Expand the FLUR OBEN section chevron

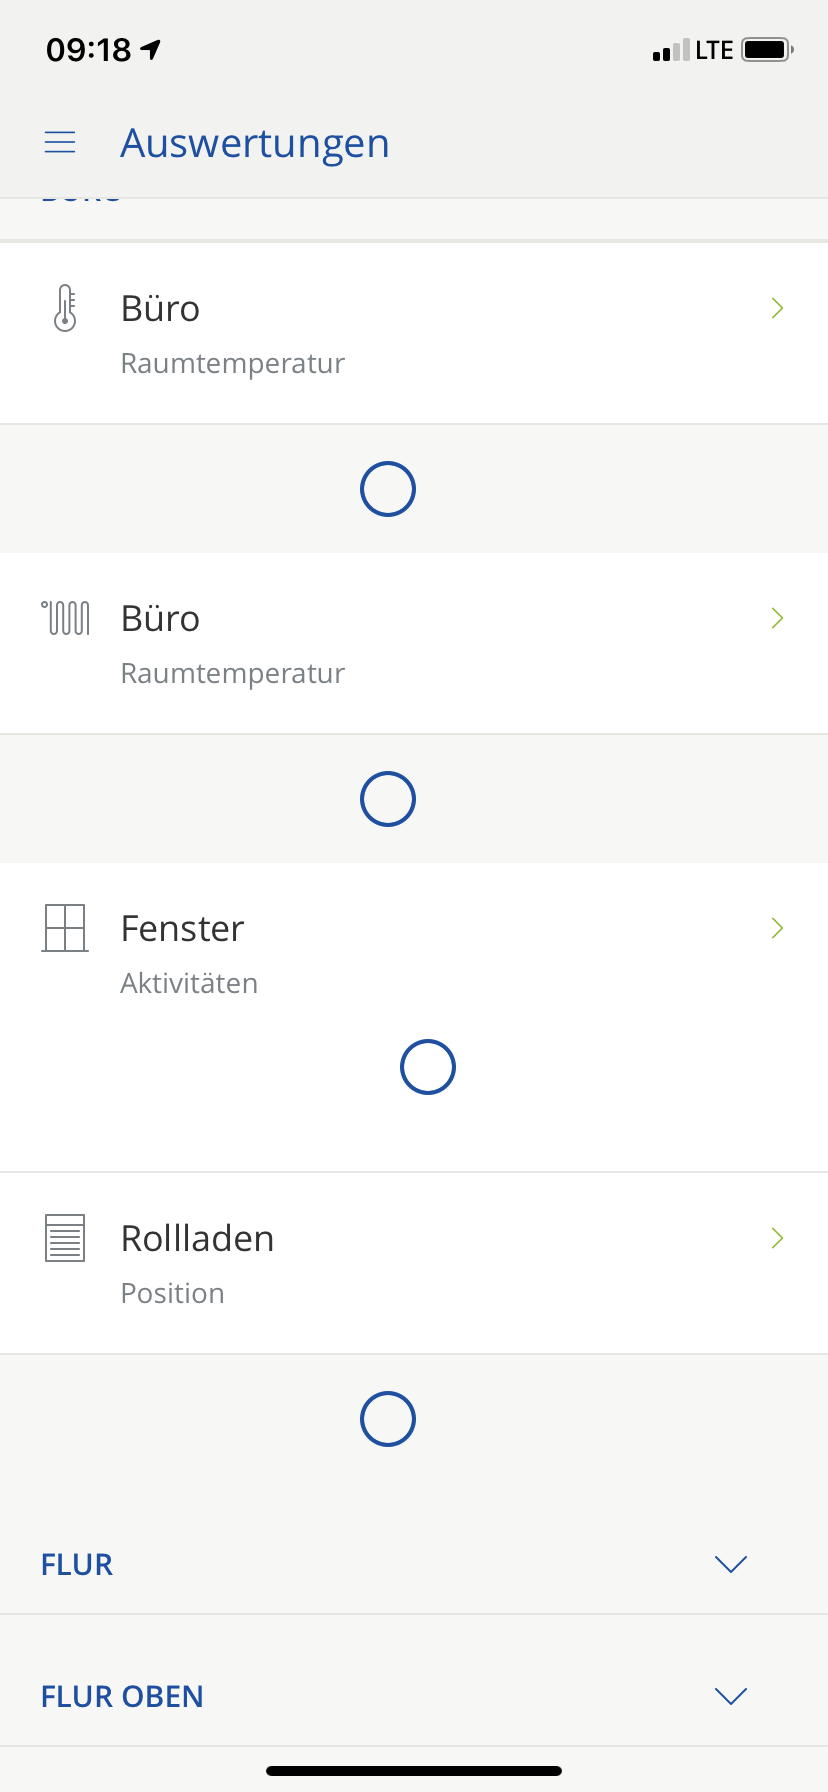[731, 1696]
